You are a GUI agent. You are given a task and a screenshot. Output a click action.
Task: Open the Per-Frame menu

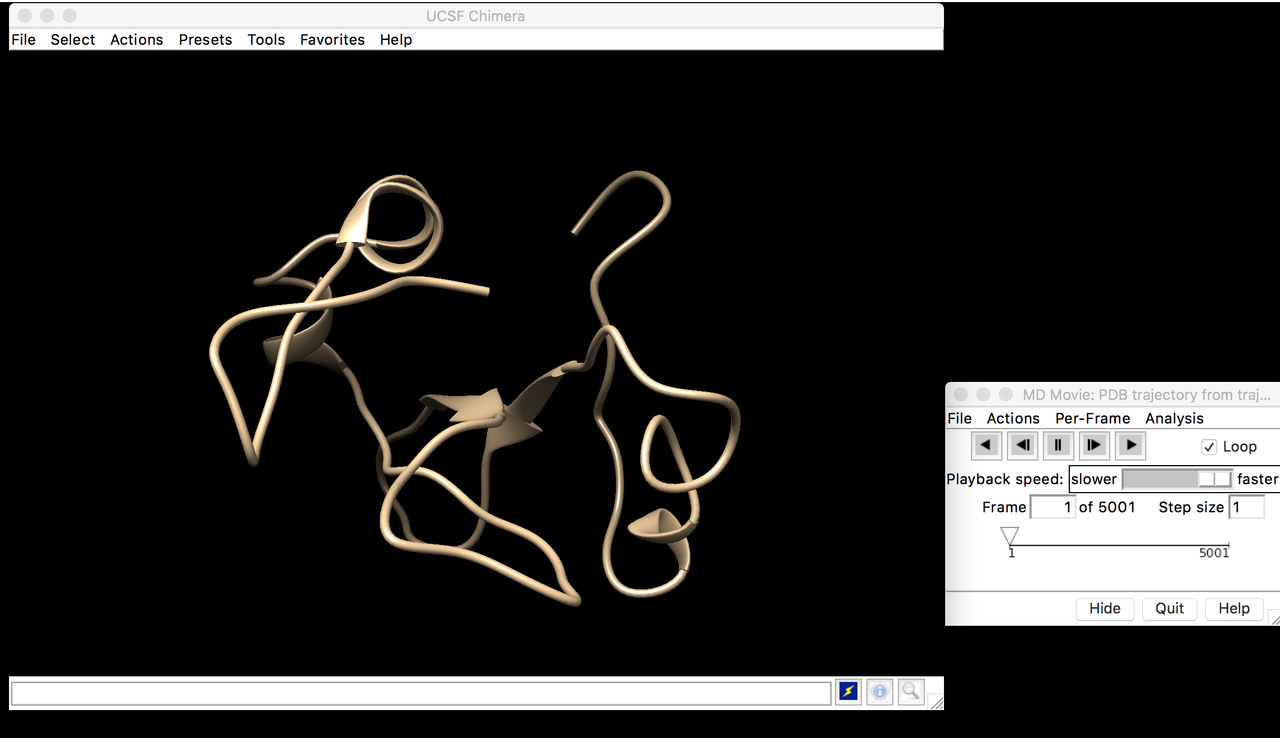(1092, 418)
